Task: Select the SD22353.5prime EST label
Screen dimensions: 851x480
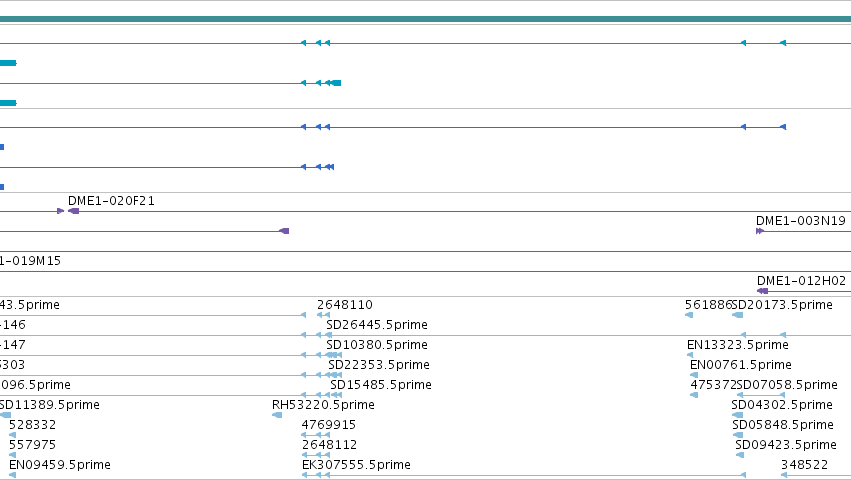Action: click(x=379, y=365)
